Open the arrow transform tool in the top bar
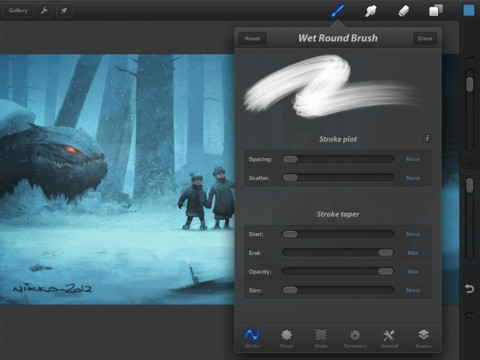480x360 pixels. 64,11
